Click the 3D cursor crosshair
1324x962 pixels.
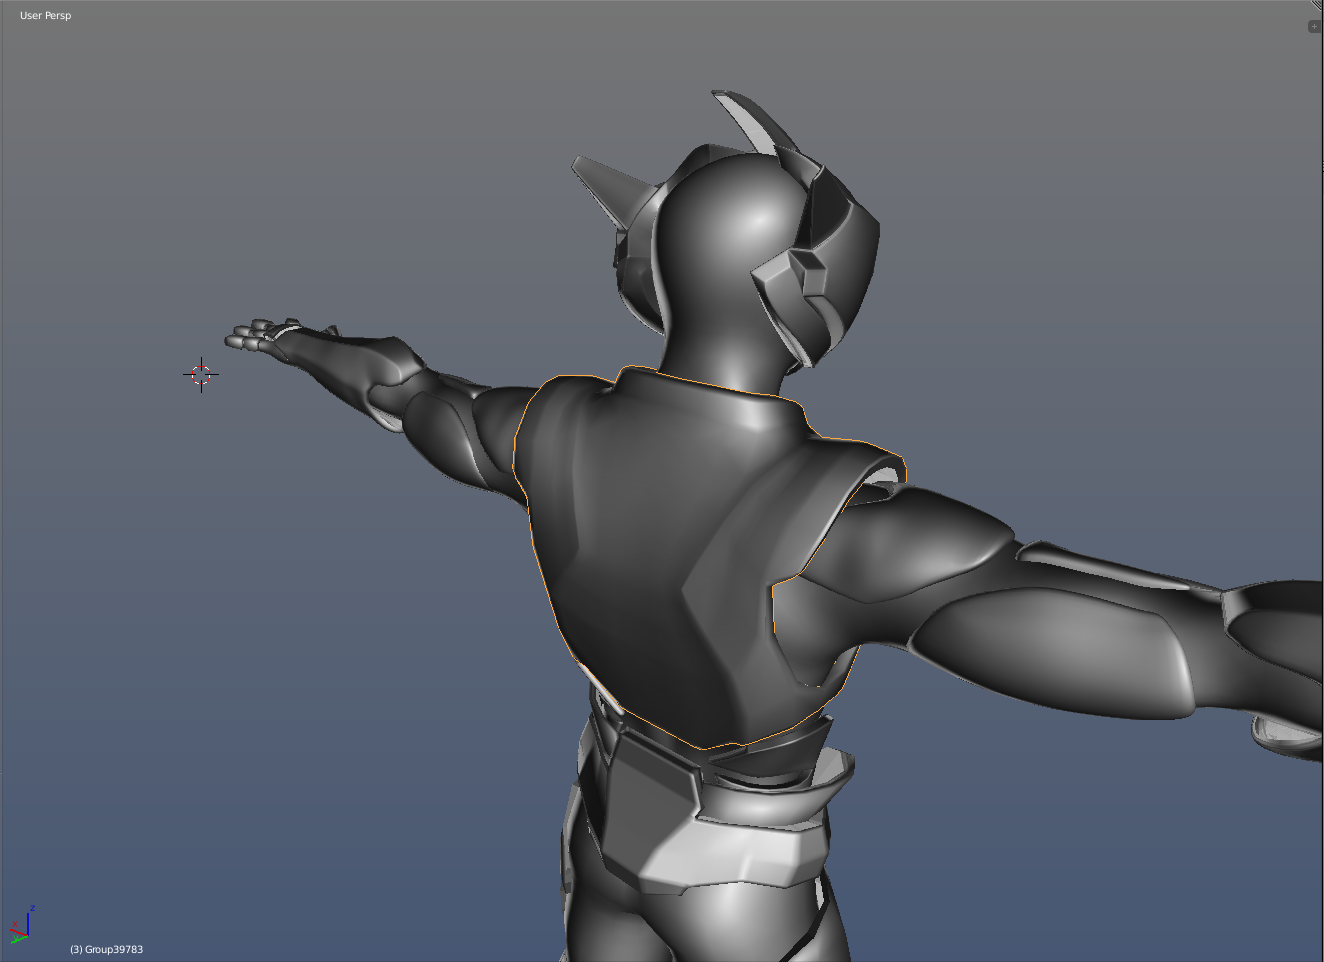point(201,374)
